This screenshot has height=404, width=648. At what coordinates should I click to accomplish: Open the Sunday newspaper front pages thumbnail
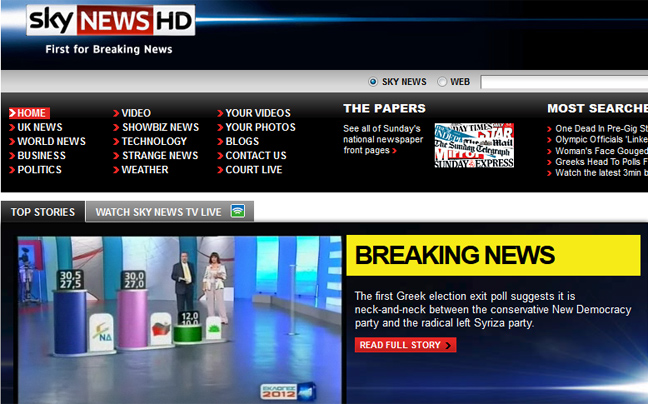[474, 145]
